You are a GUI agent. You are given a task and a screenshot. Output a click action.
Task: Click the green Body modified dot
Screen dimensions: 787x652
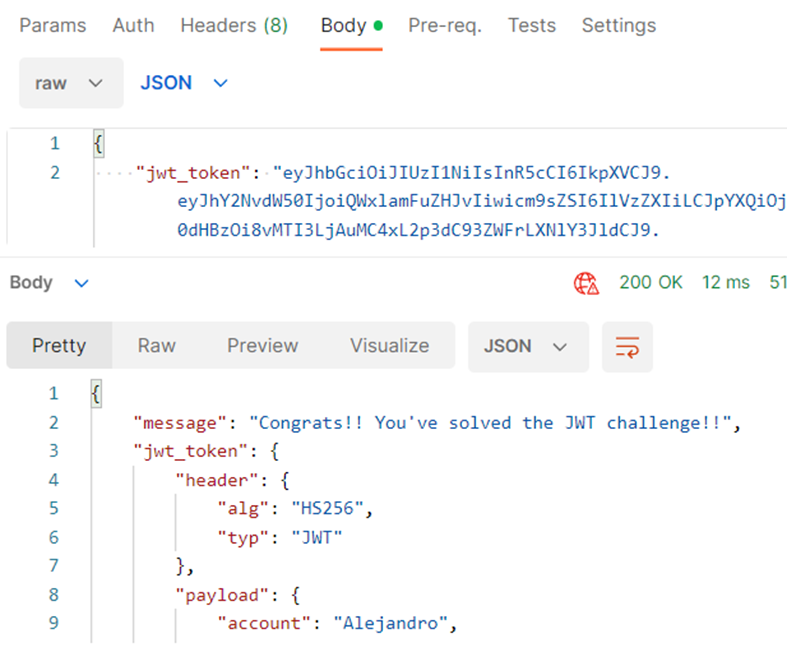pyautogui.click(x=378, y=26)
